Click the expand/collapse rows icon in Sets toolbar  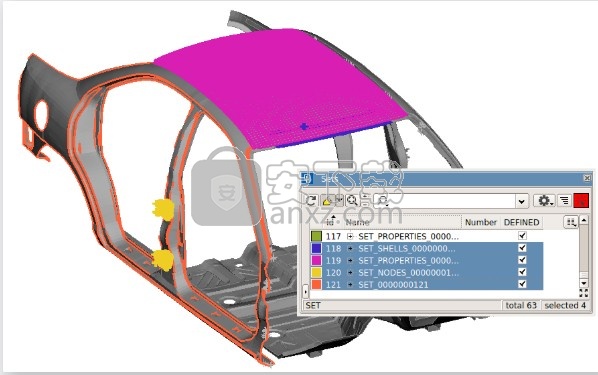point(365,200)
